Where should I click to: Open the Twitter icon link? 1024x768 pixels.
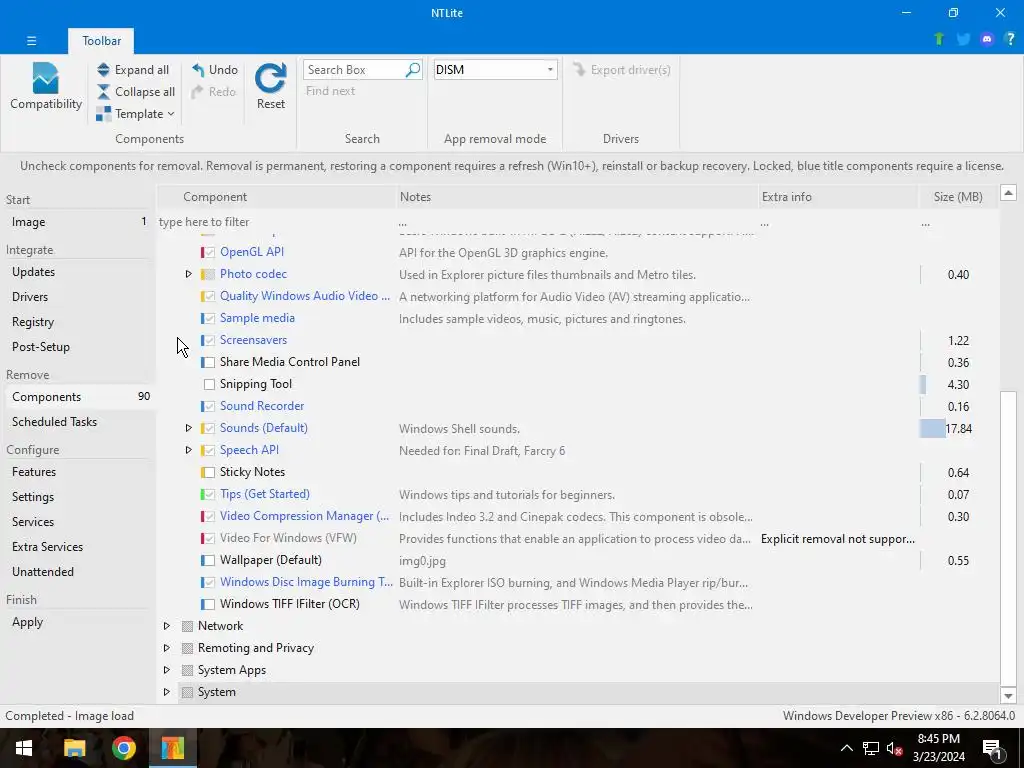[x=963, y=39]
